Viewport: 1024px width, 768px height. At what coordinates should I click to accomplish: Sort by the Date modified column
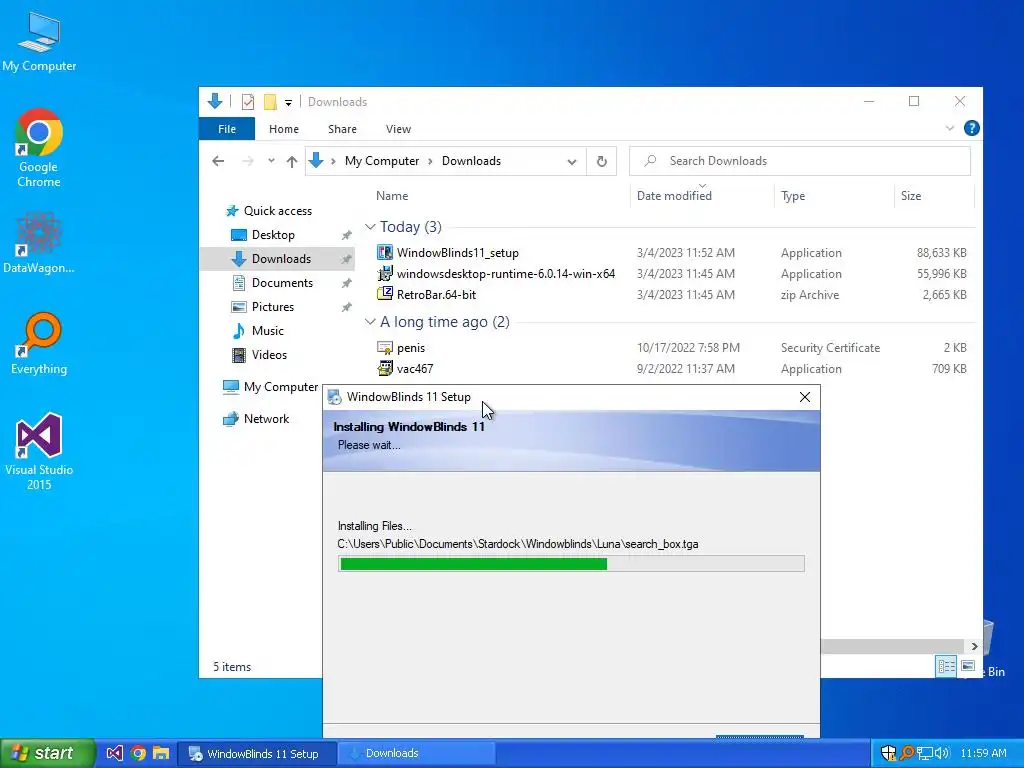[x=674, y=196]
